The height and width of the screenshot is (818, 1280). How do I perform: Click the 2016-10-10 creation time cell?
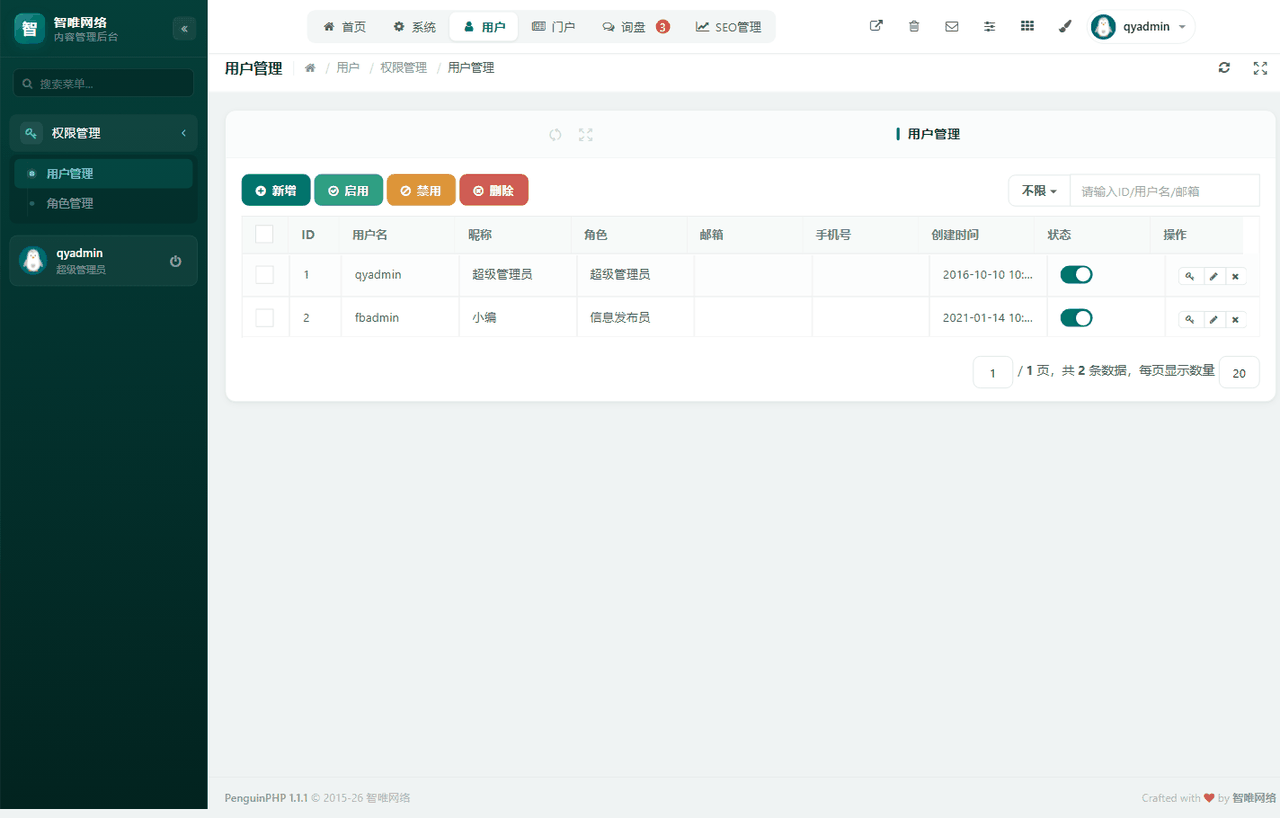[988, 274]
